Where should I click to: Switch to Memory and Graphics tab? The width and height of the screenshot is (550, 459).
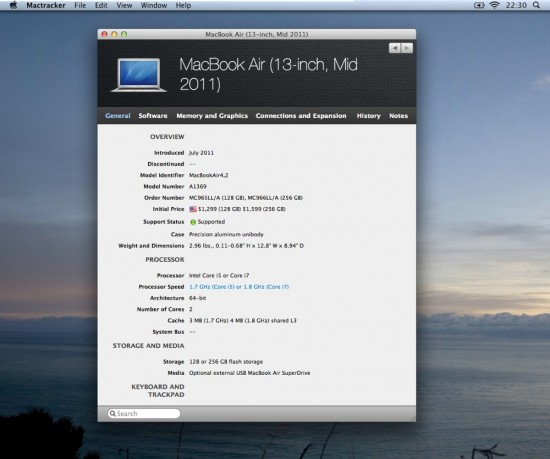click(212, 116)
